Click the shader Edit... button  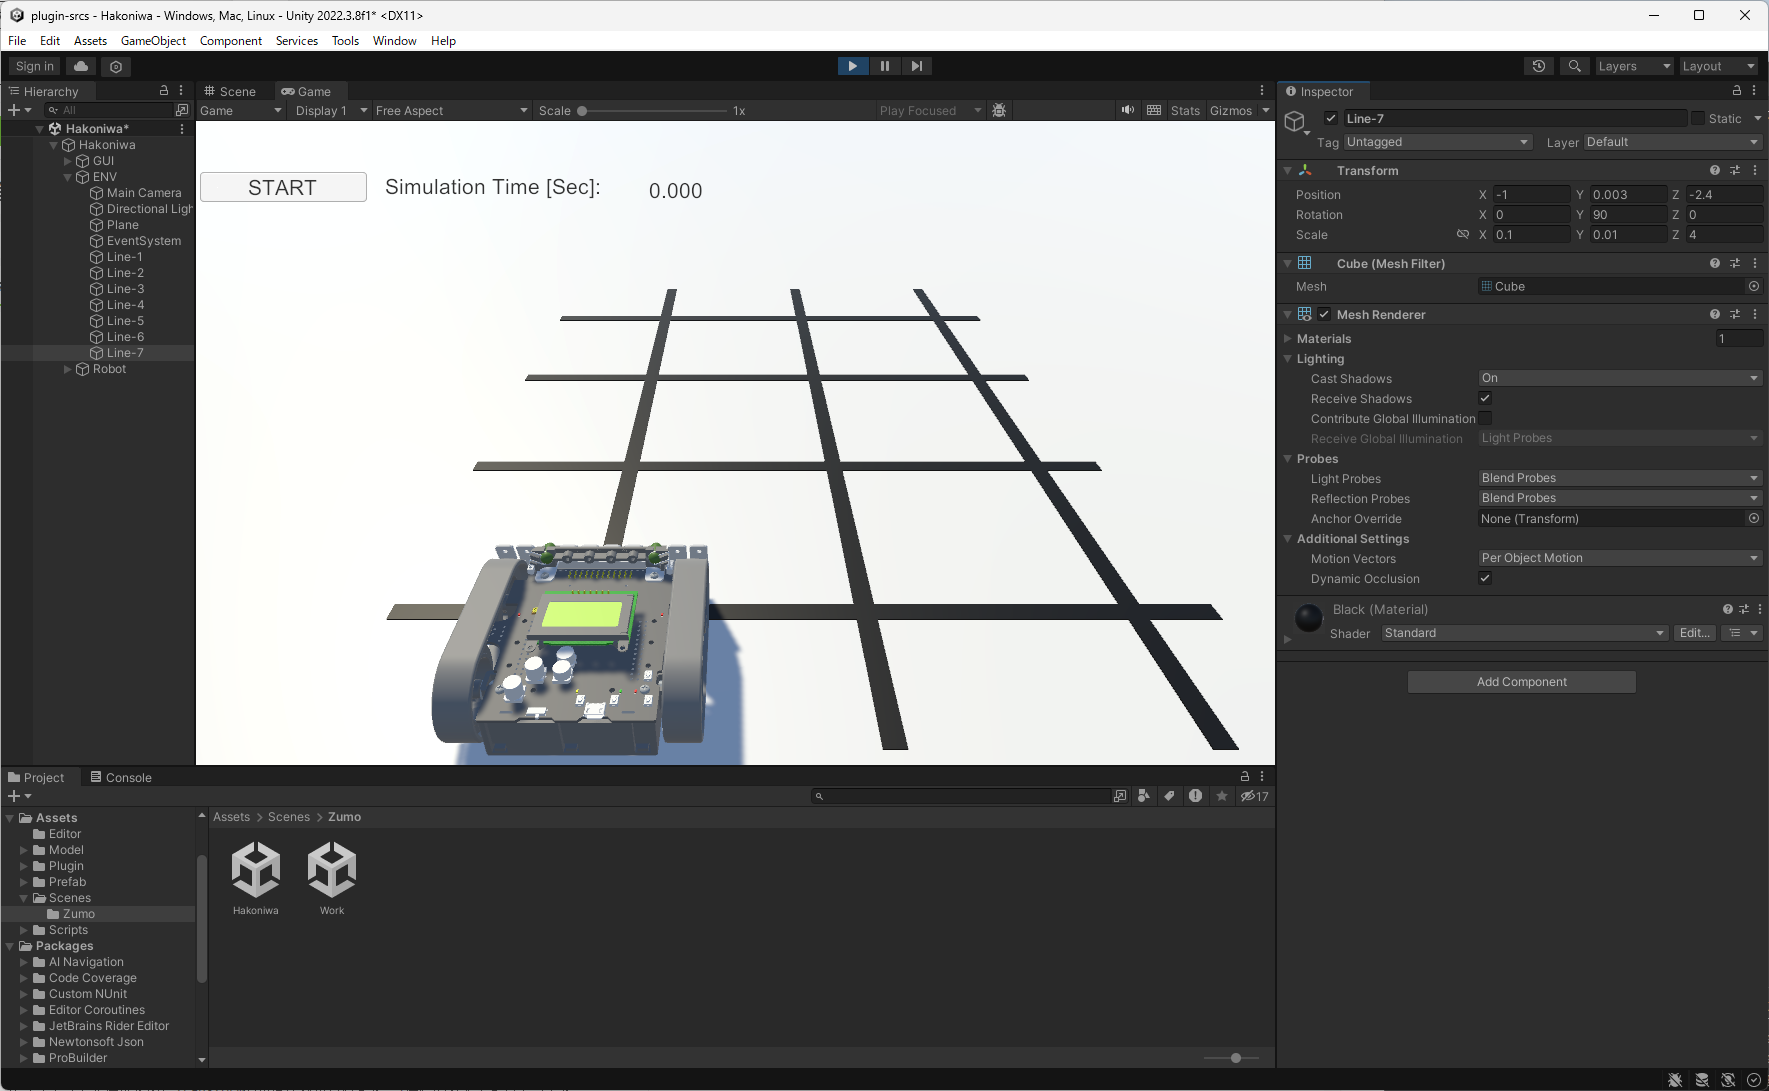1694,633
